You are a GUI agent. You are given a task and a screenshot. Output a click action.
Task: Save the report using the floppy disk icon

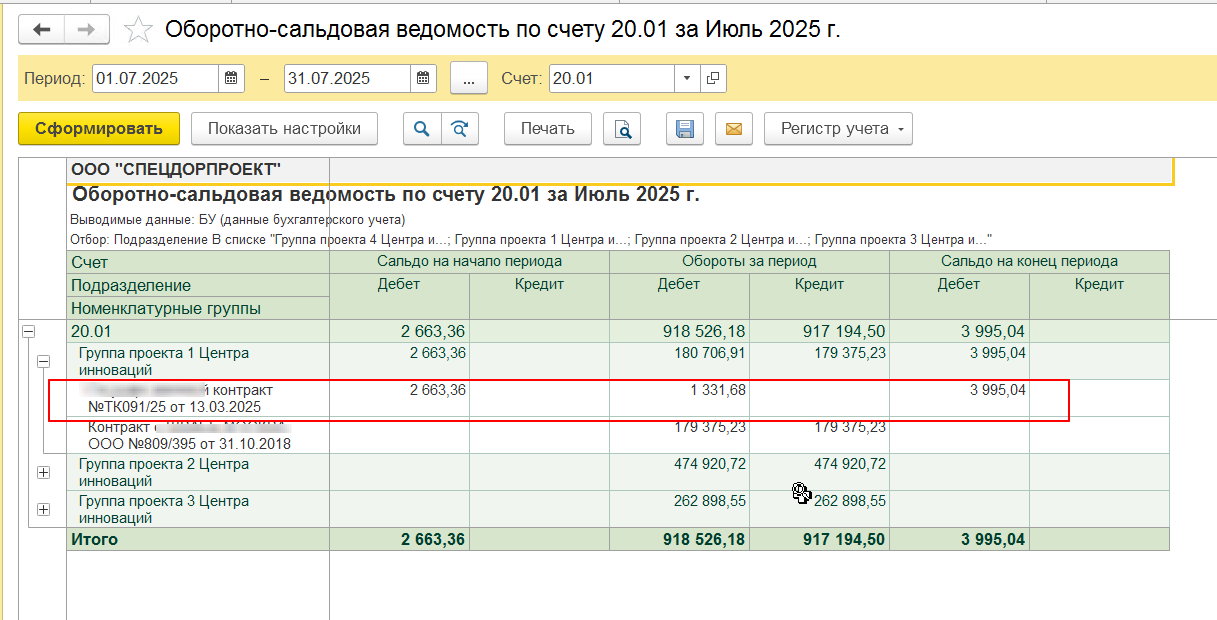pyautogui.click(x=684, y=128)
